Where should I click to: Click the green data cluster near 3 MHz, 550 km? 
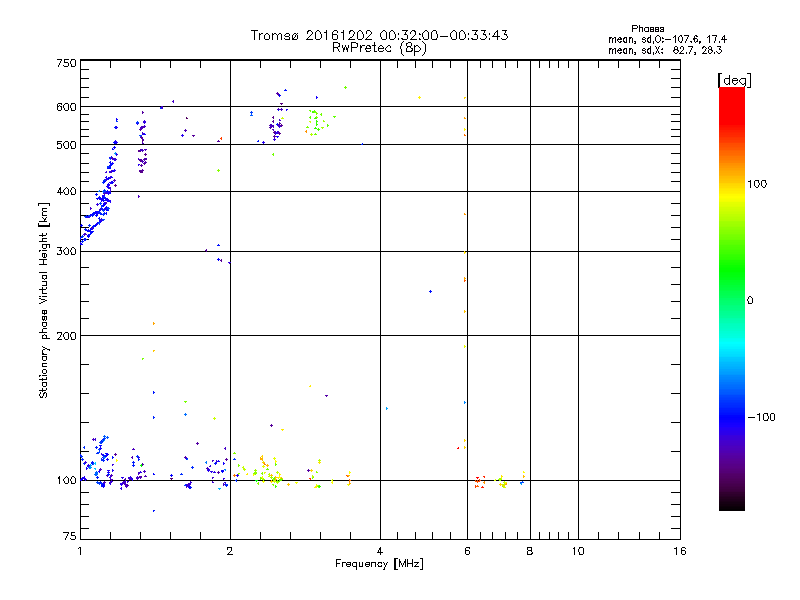pyautogui.click(x=317, y=122)
